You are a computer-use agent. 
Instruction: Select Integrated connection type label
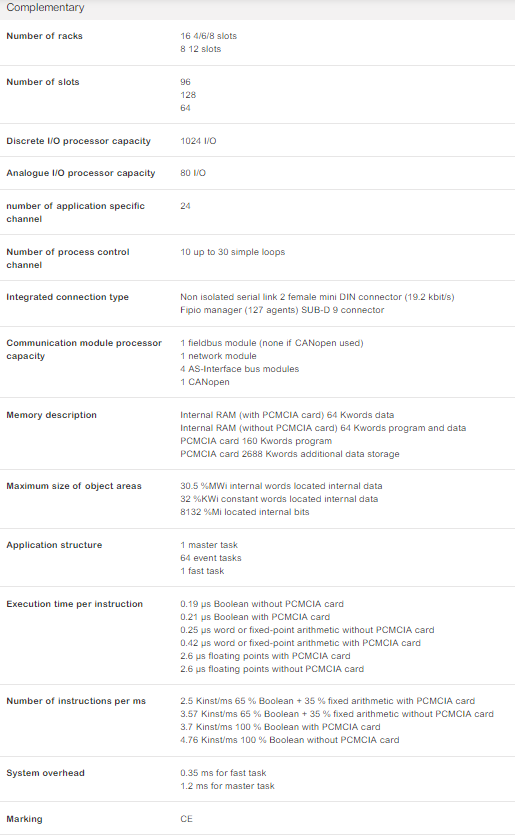tap(67, 297)
